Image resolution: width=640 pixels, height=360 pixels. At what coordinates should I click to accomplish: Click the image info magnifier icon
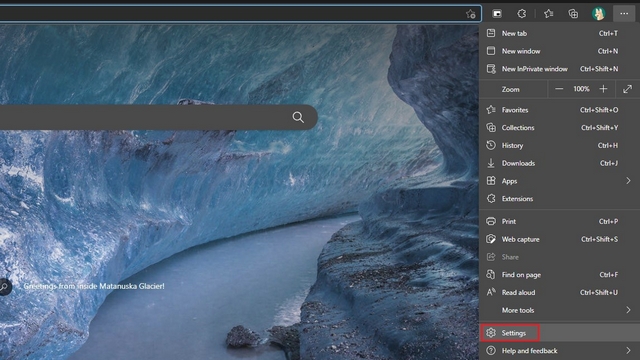pyautogui.click(x=4, y=287)
